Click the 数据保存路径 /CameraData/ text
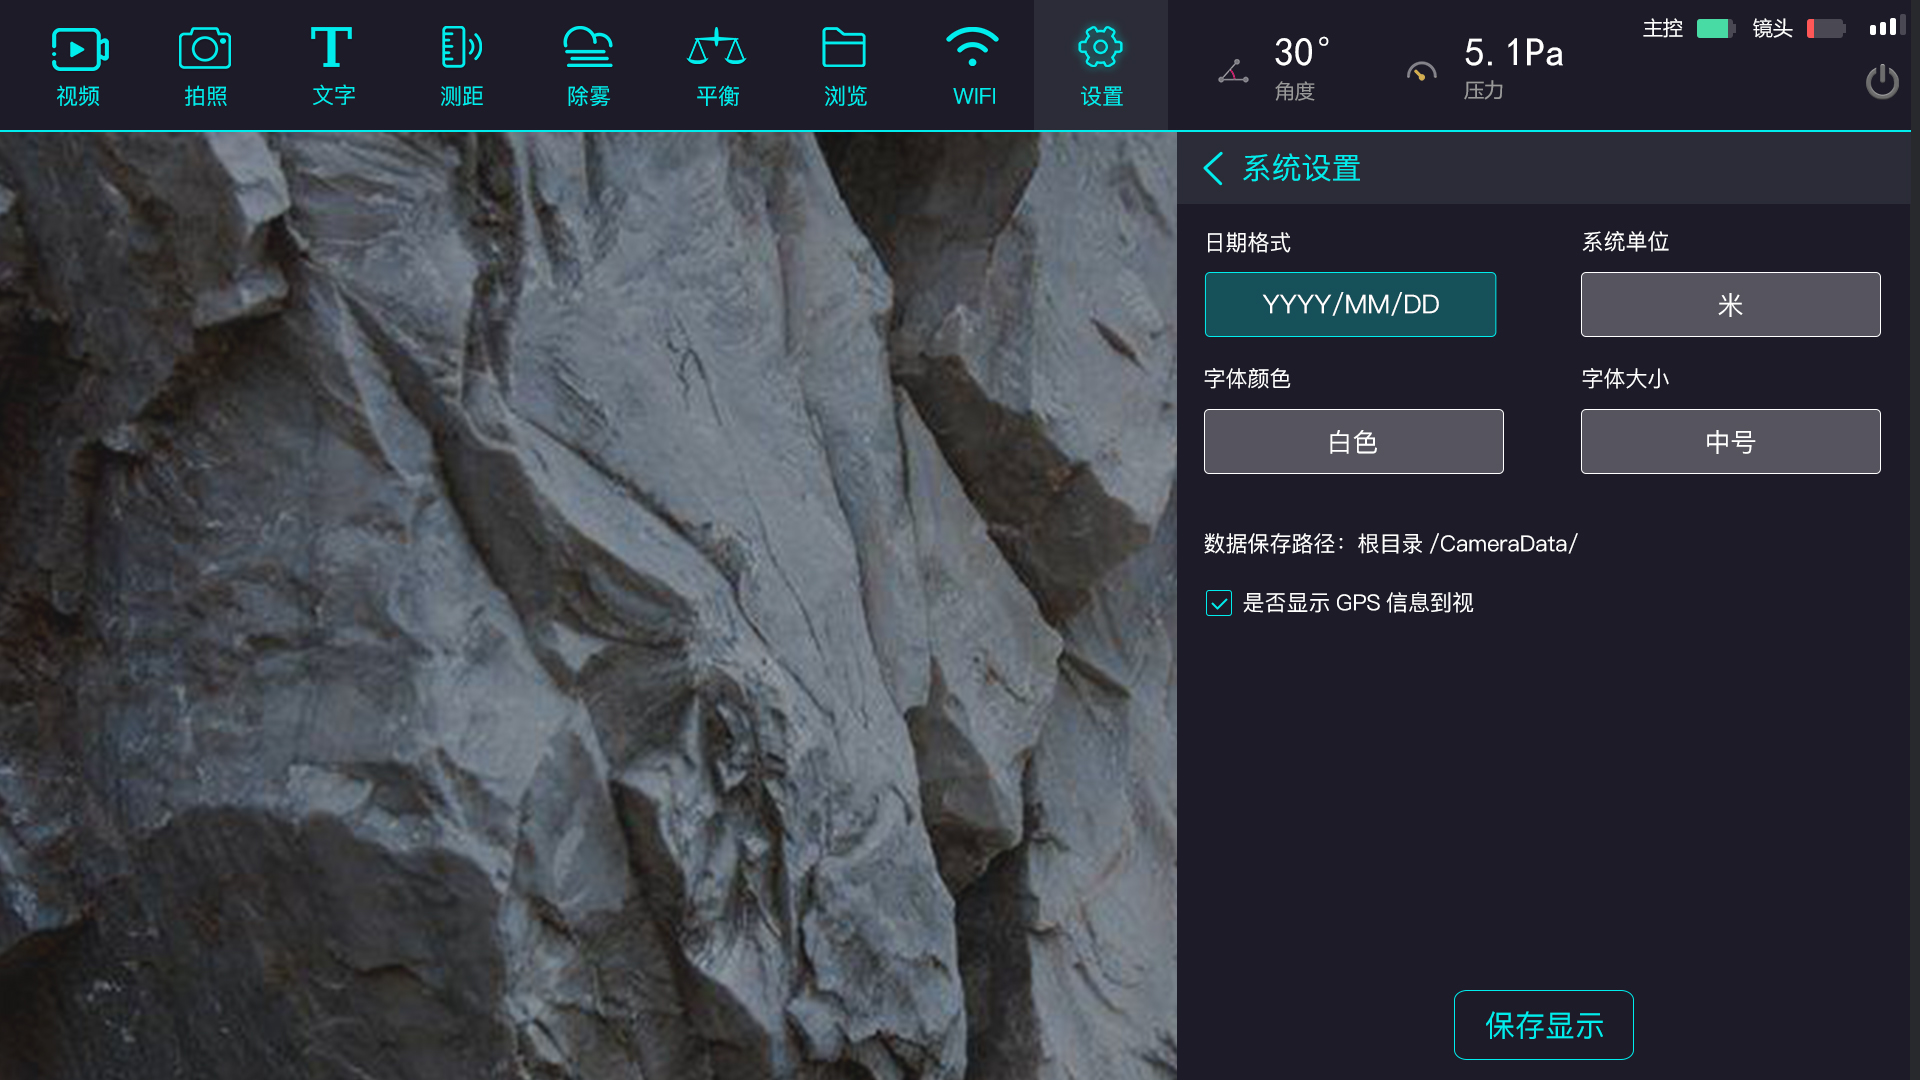 pyautogui.click(x=1390, y=544)
